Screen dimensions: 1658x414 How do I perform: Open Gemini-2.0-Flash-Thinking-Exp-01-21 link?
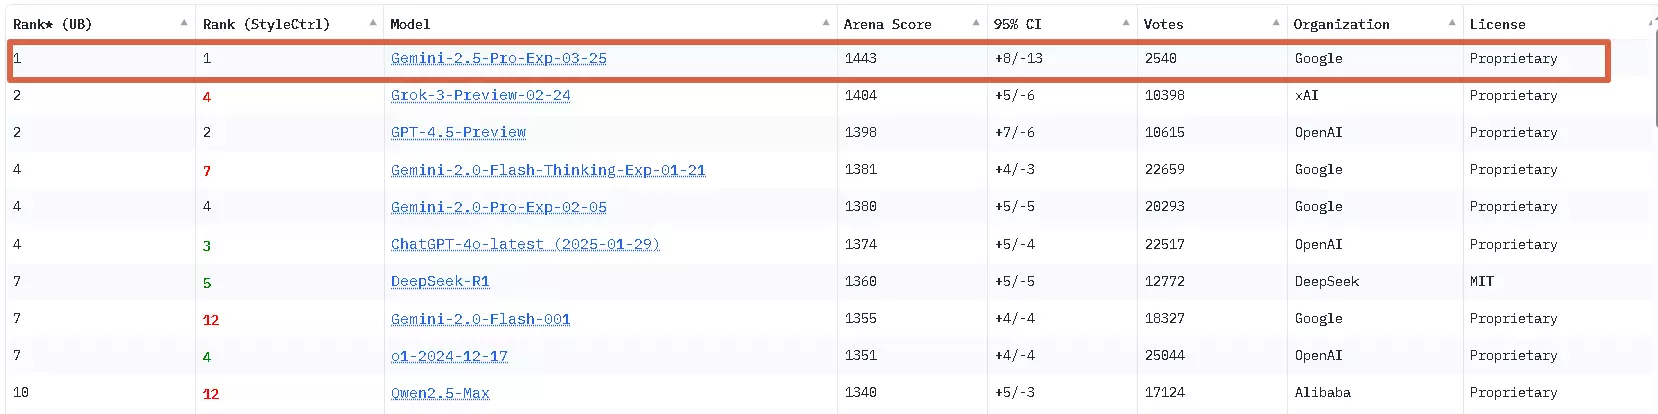[547, 170]
